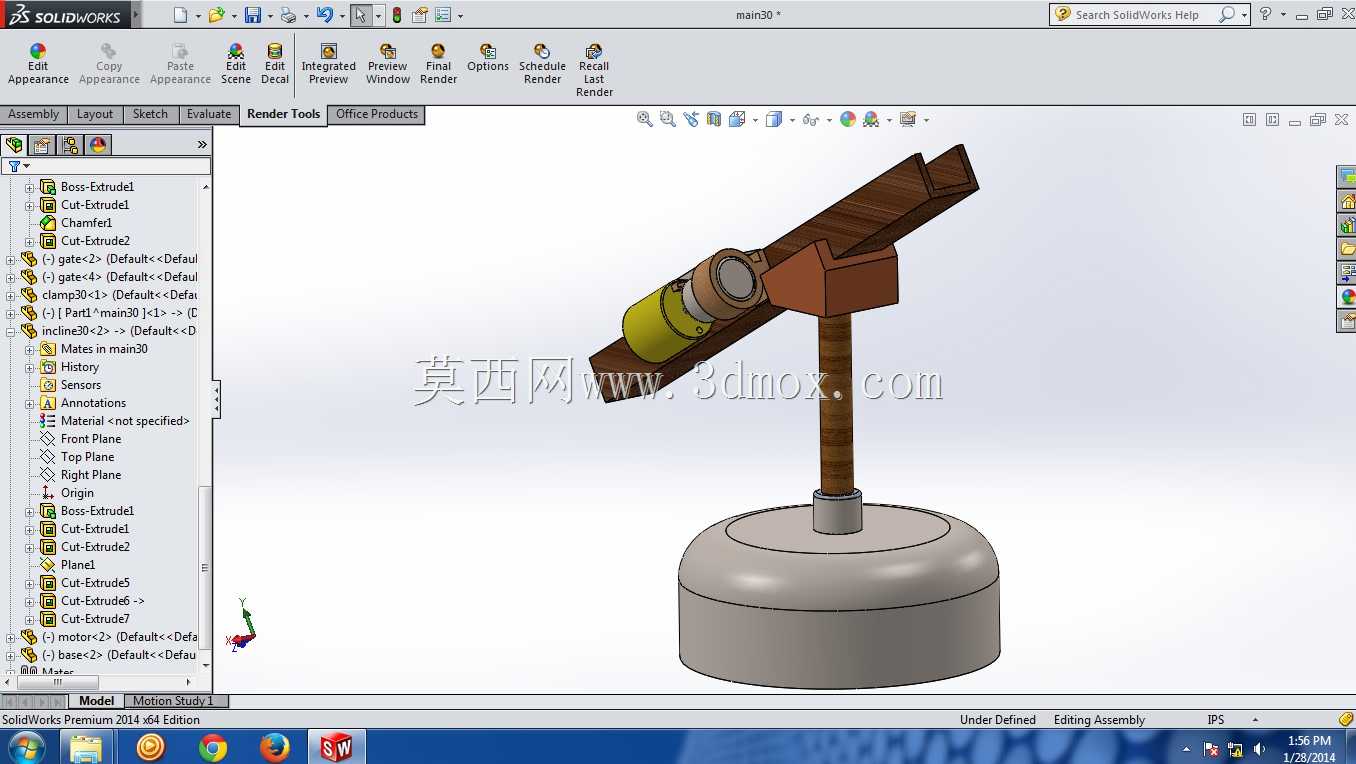Open the render Preview Window
The image size is (1356, 764).
coord(388,64)
